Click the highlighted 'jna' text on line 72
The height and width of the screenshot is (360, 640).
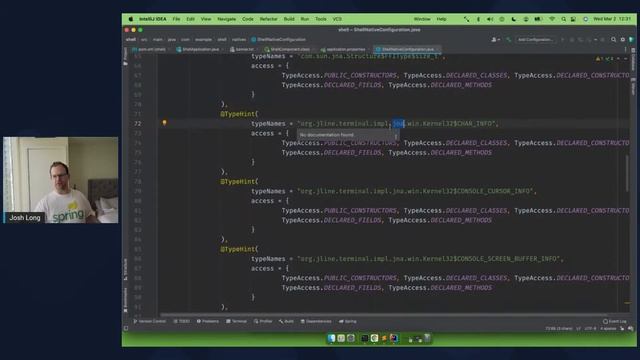click(398, 123)
